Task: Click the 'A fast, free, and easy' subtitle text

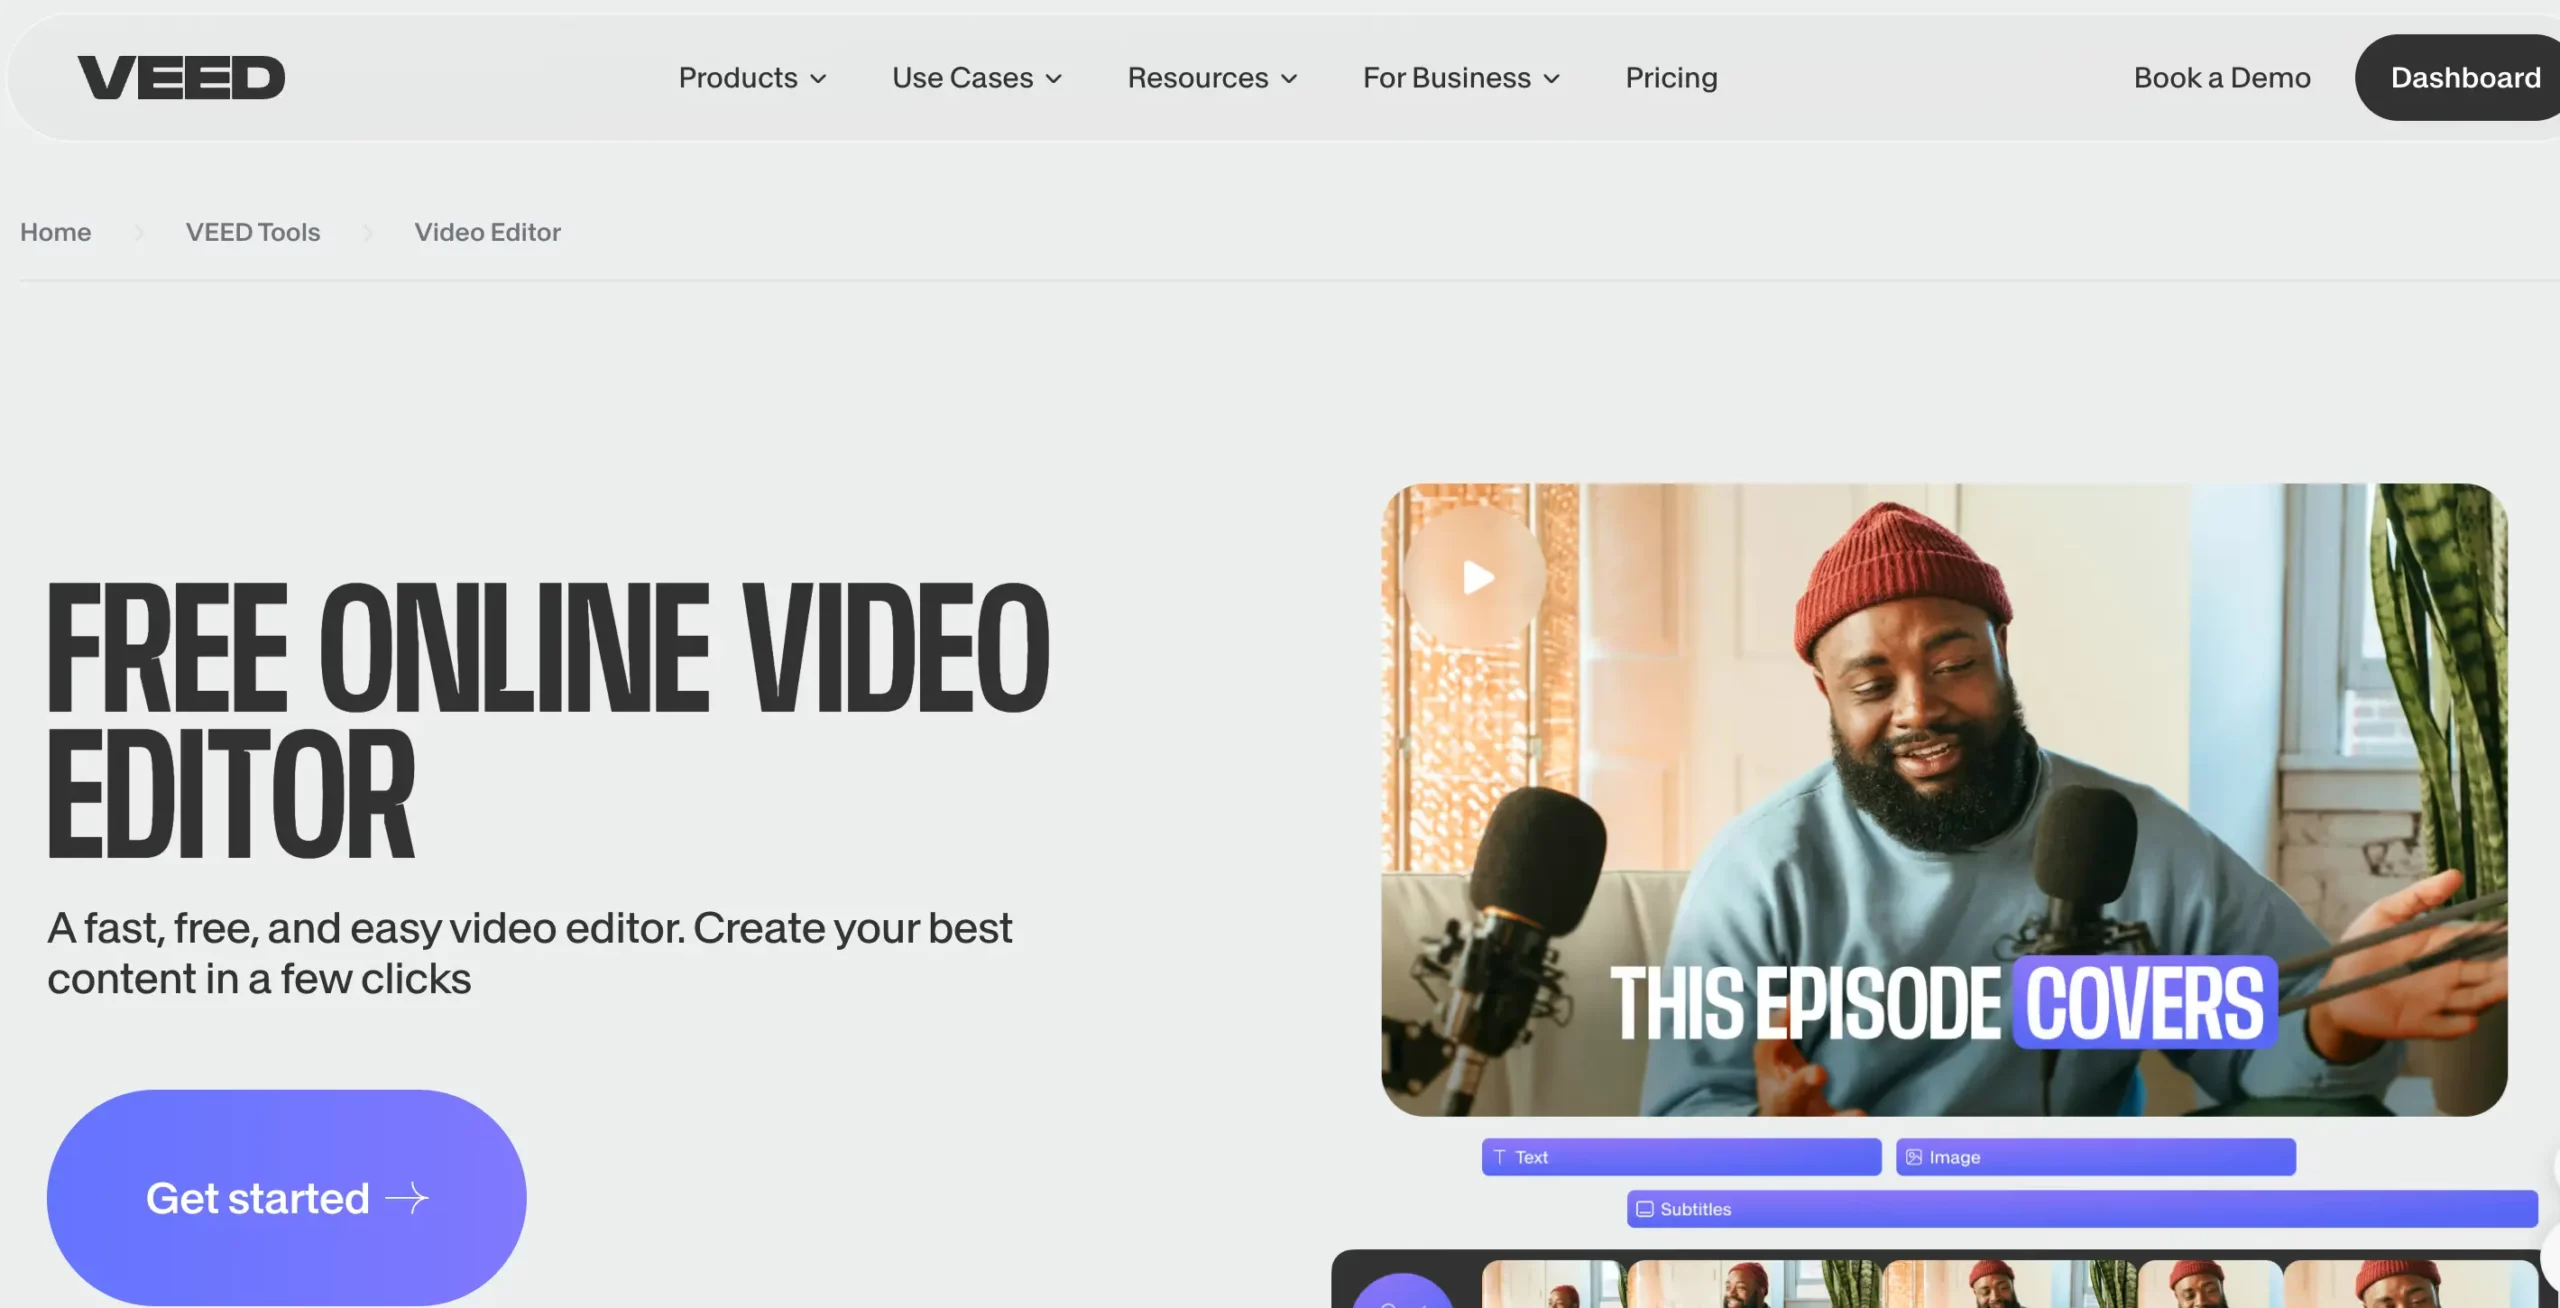Action: click(x=530, y=953)
